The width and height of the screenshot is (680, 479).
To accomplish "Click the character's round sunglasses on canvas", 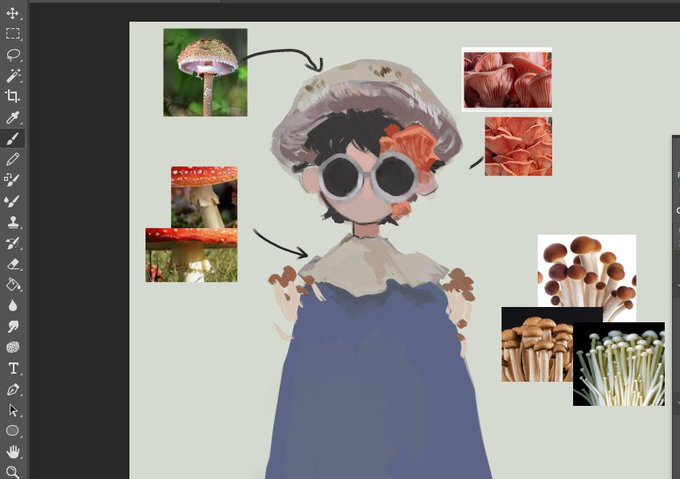I will point(369,178).
